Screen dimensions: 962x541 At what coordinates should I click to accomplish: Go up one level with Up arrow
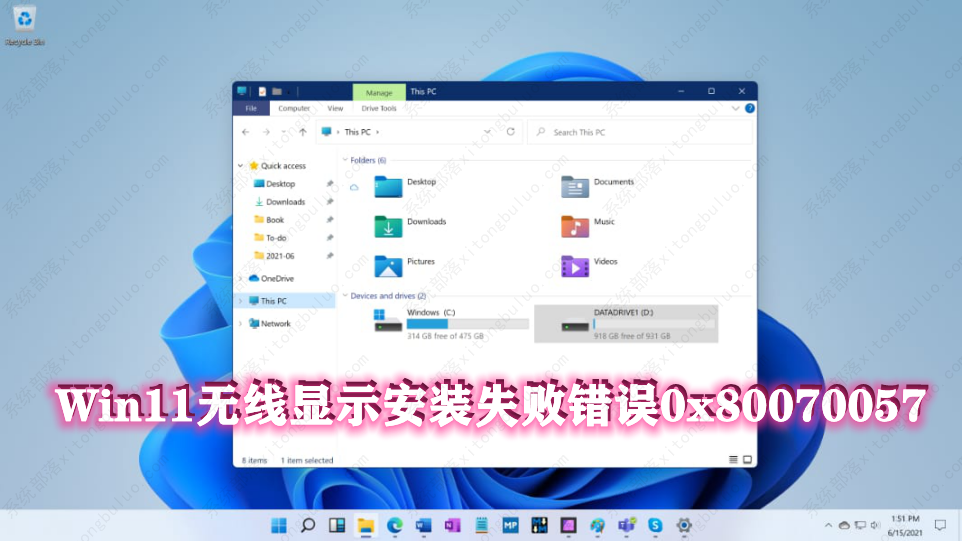[302, 132]
